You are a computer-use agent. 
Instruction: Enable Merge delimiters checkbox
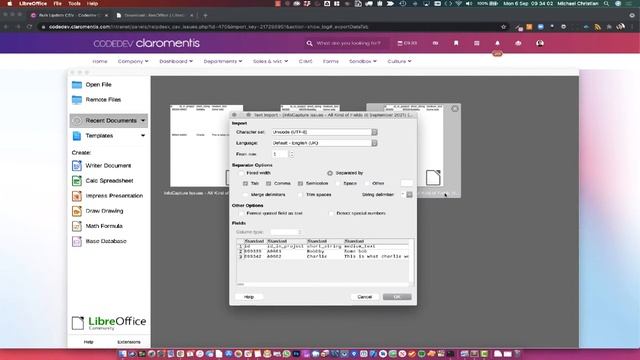tap(245, 195)
